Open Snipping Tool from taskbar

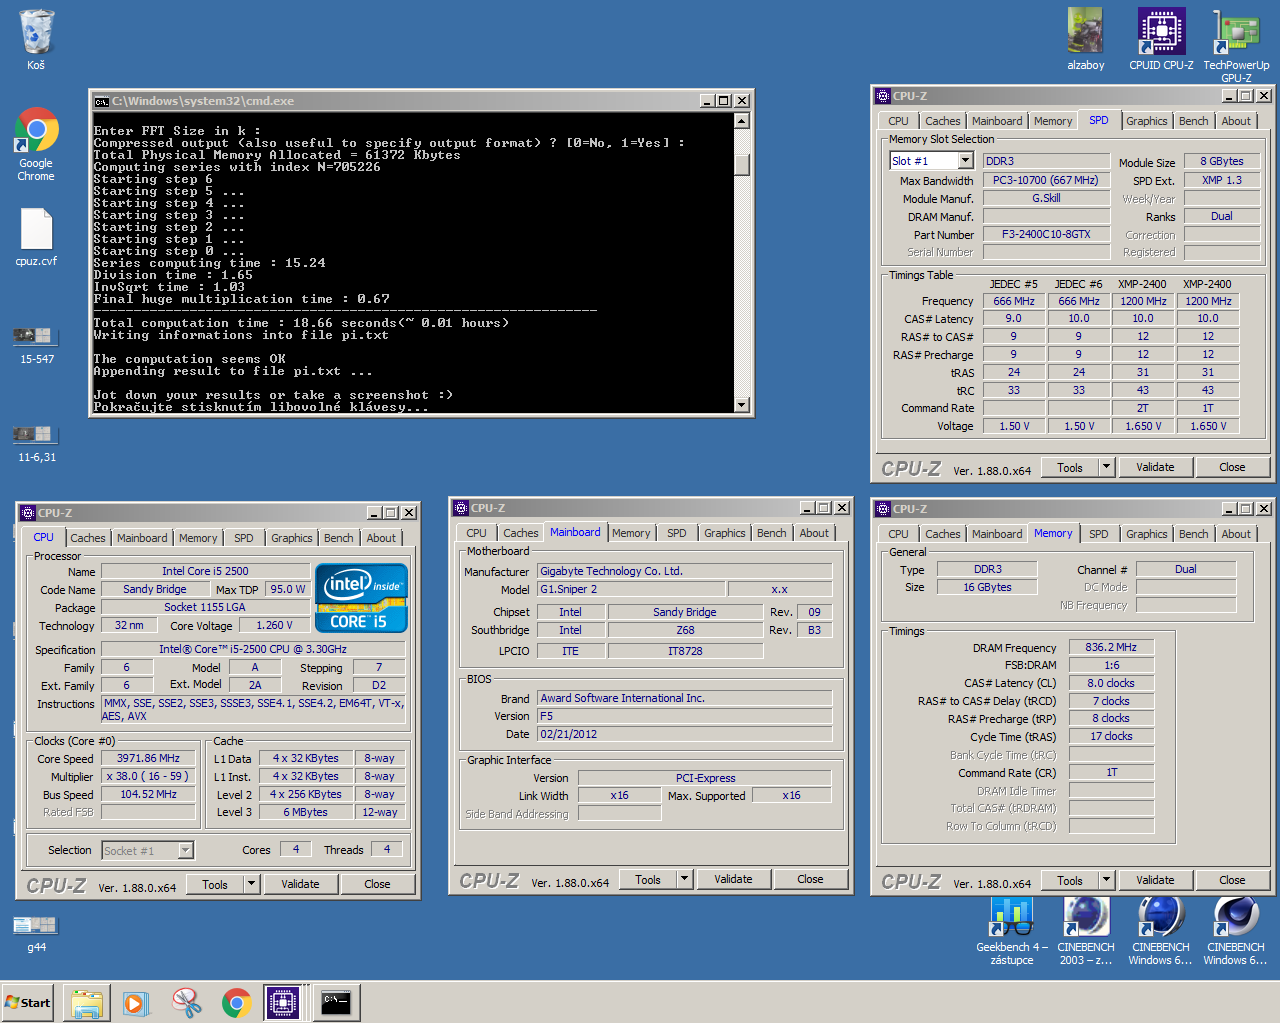[186, 1002]
